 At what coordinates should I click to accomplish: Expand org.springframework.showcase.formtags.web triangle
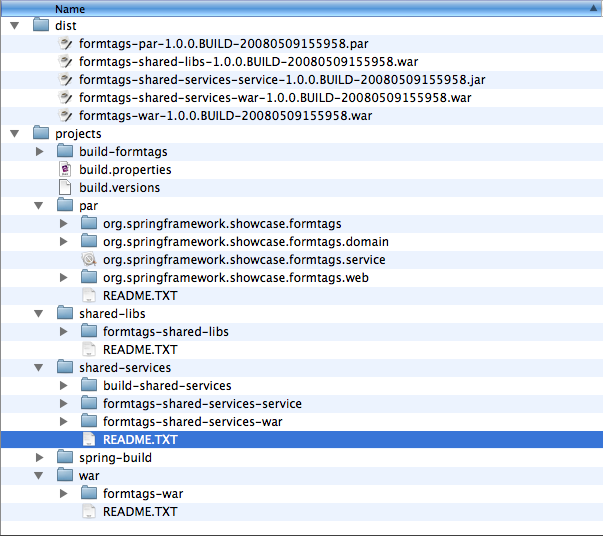(63, 278)
